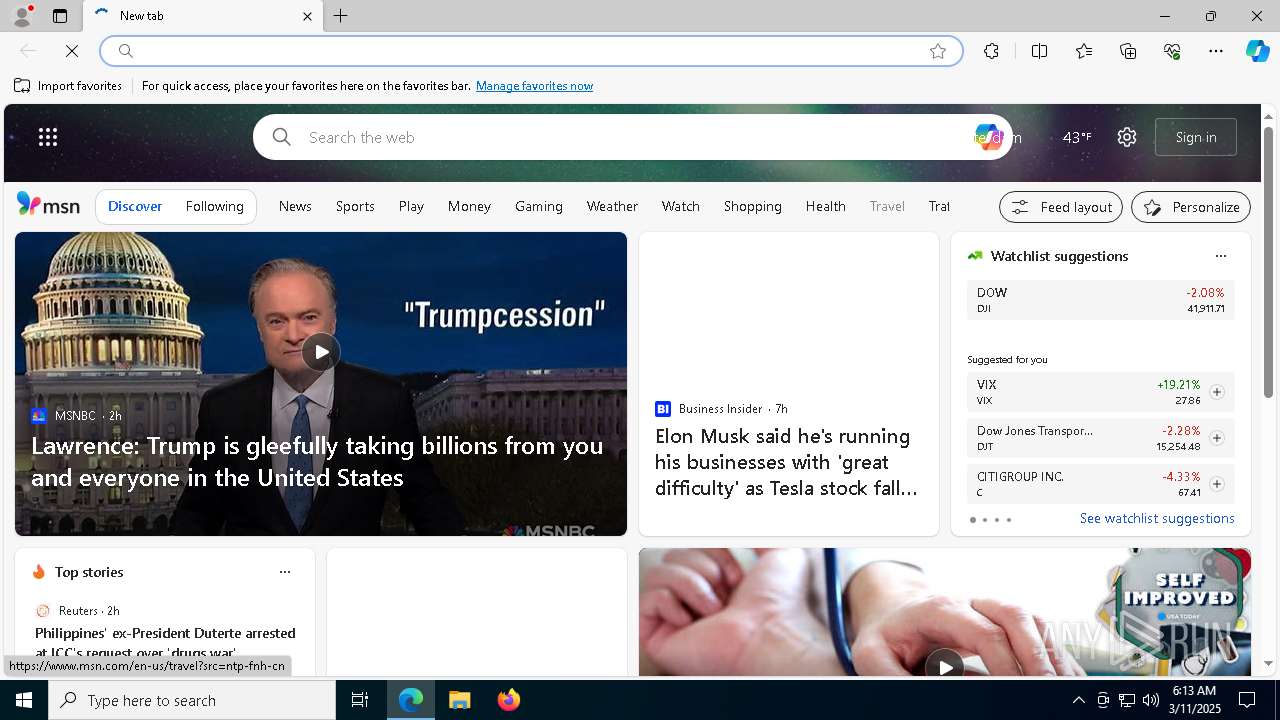The image size is (1280, 720).
Task: Open the Shopping category
Action: [753, 206]
